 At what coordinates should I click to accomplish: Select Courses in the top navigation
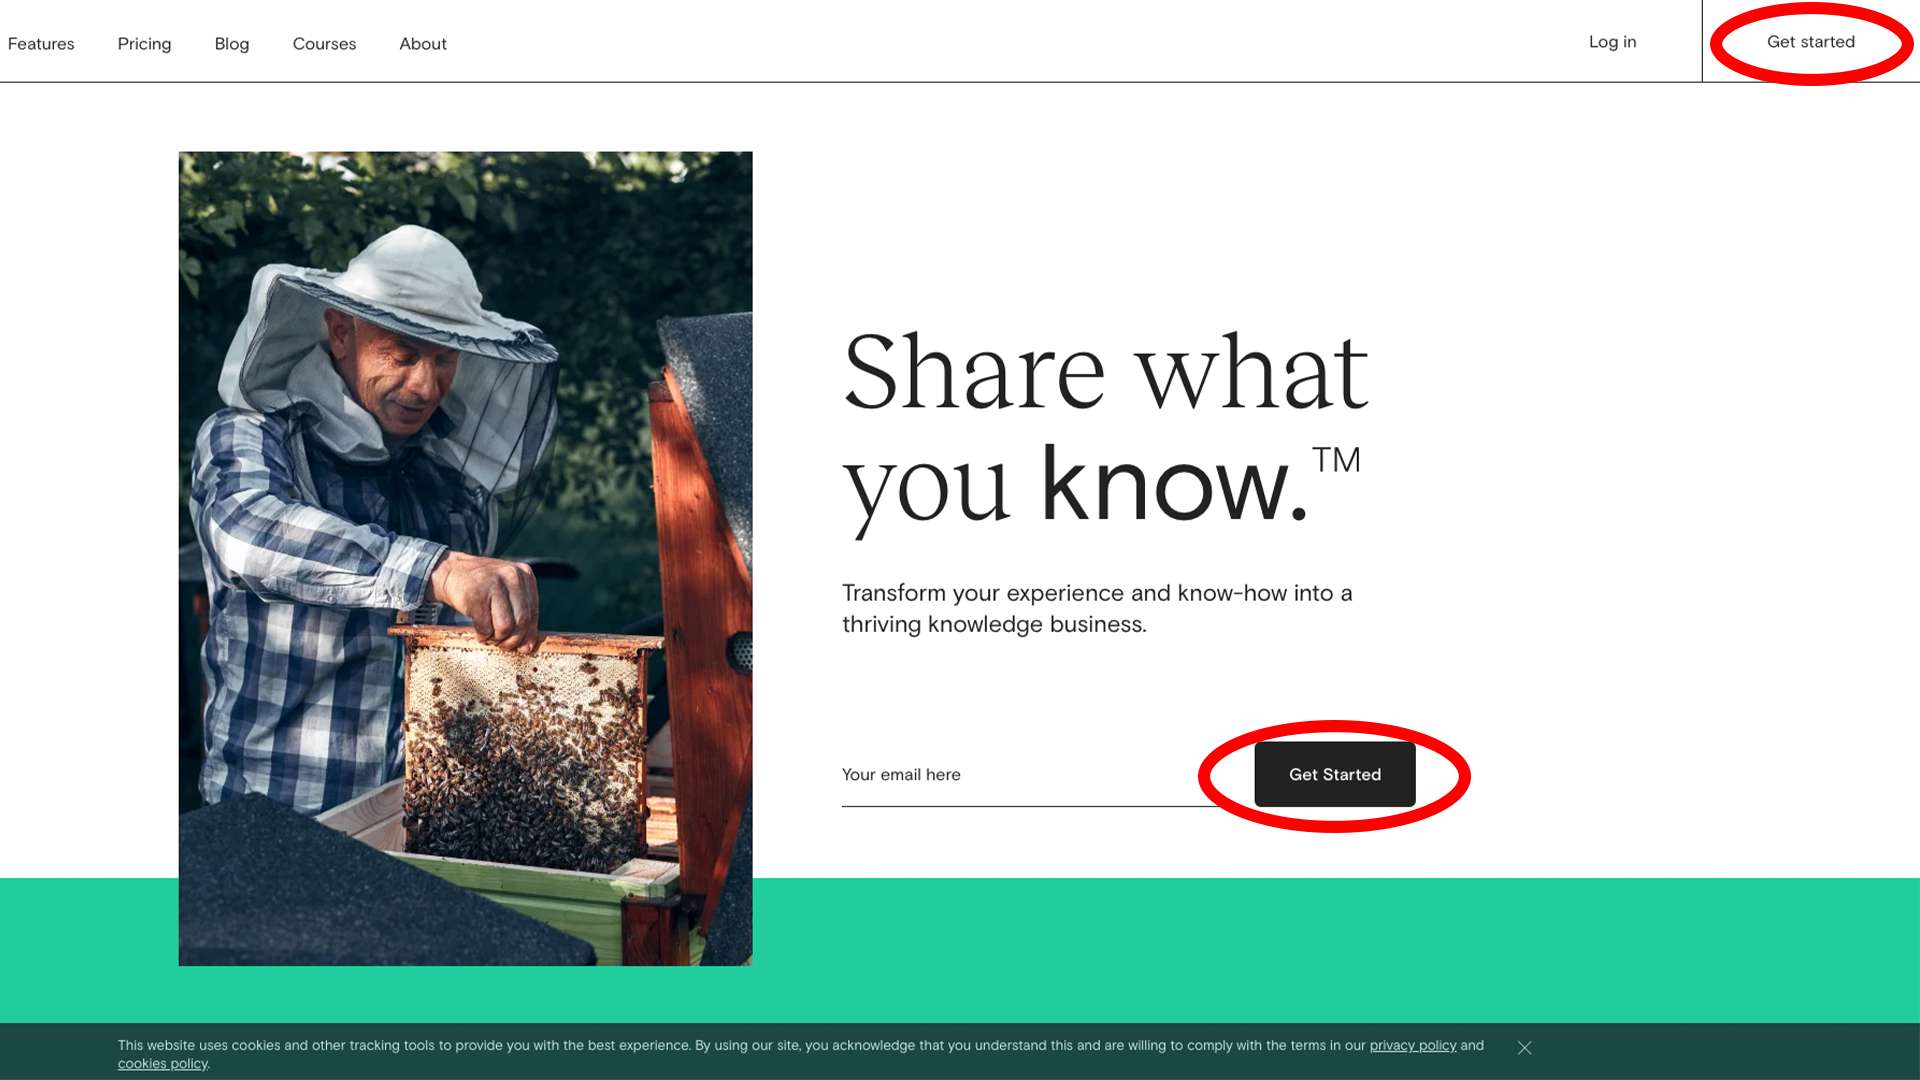(x=324, y=44)
